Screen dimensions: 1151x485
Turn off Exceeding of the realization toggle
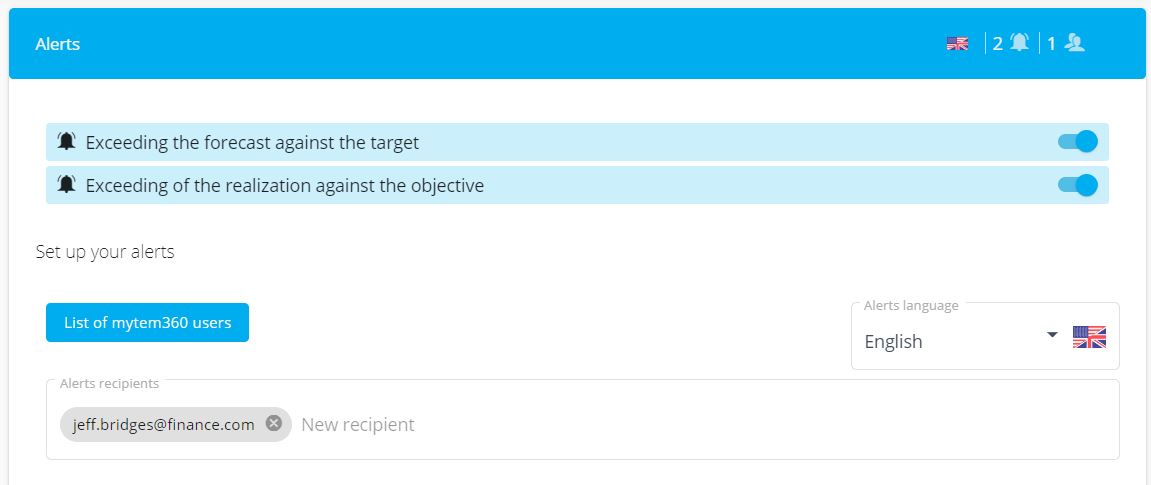[x=1078, y=185]
